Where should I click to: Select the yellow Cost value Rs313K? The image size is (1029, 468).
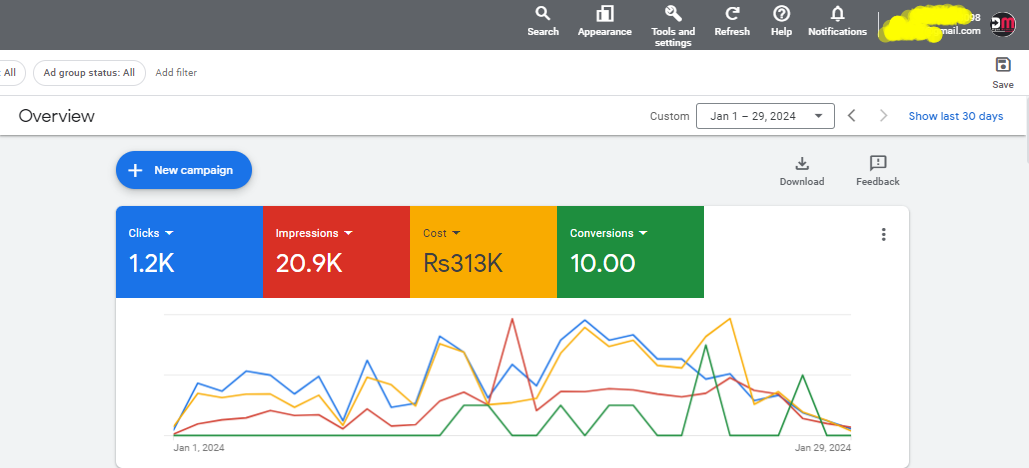463,263
